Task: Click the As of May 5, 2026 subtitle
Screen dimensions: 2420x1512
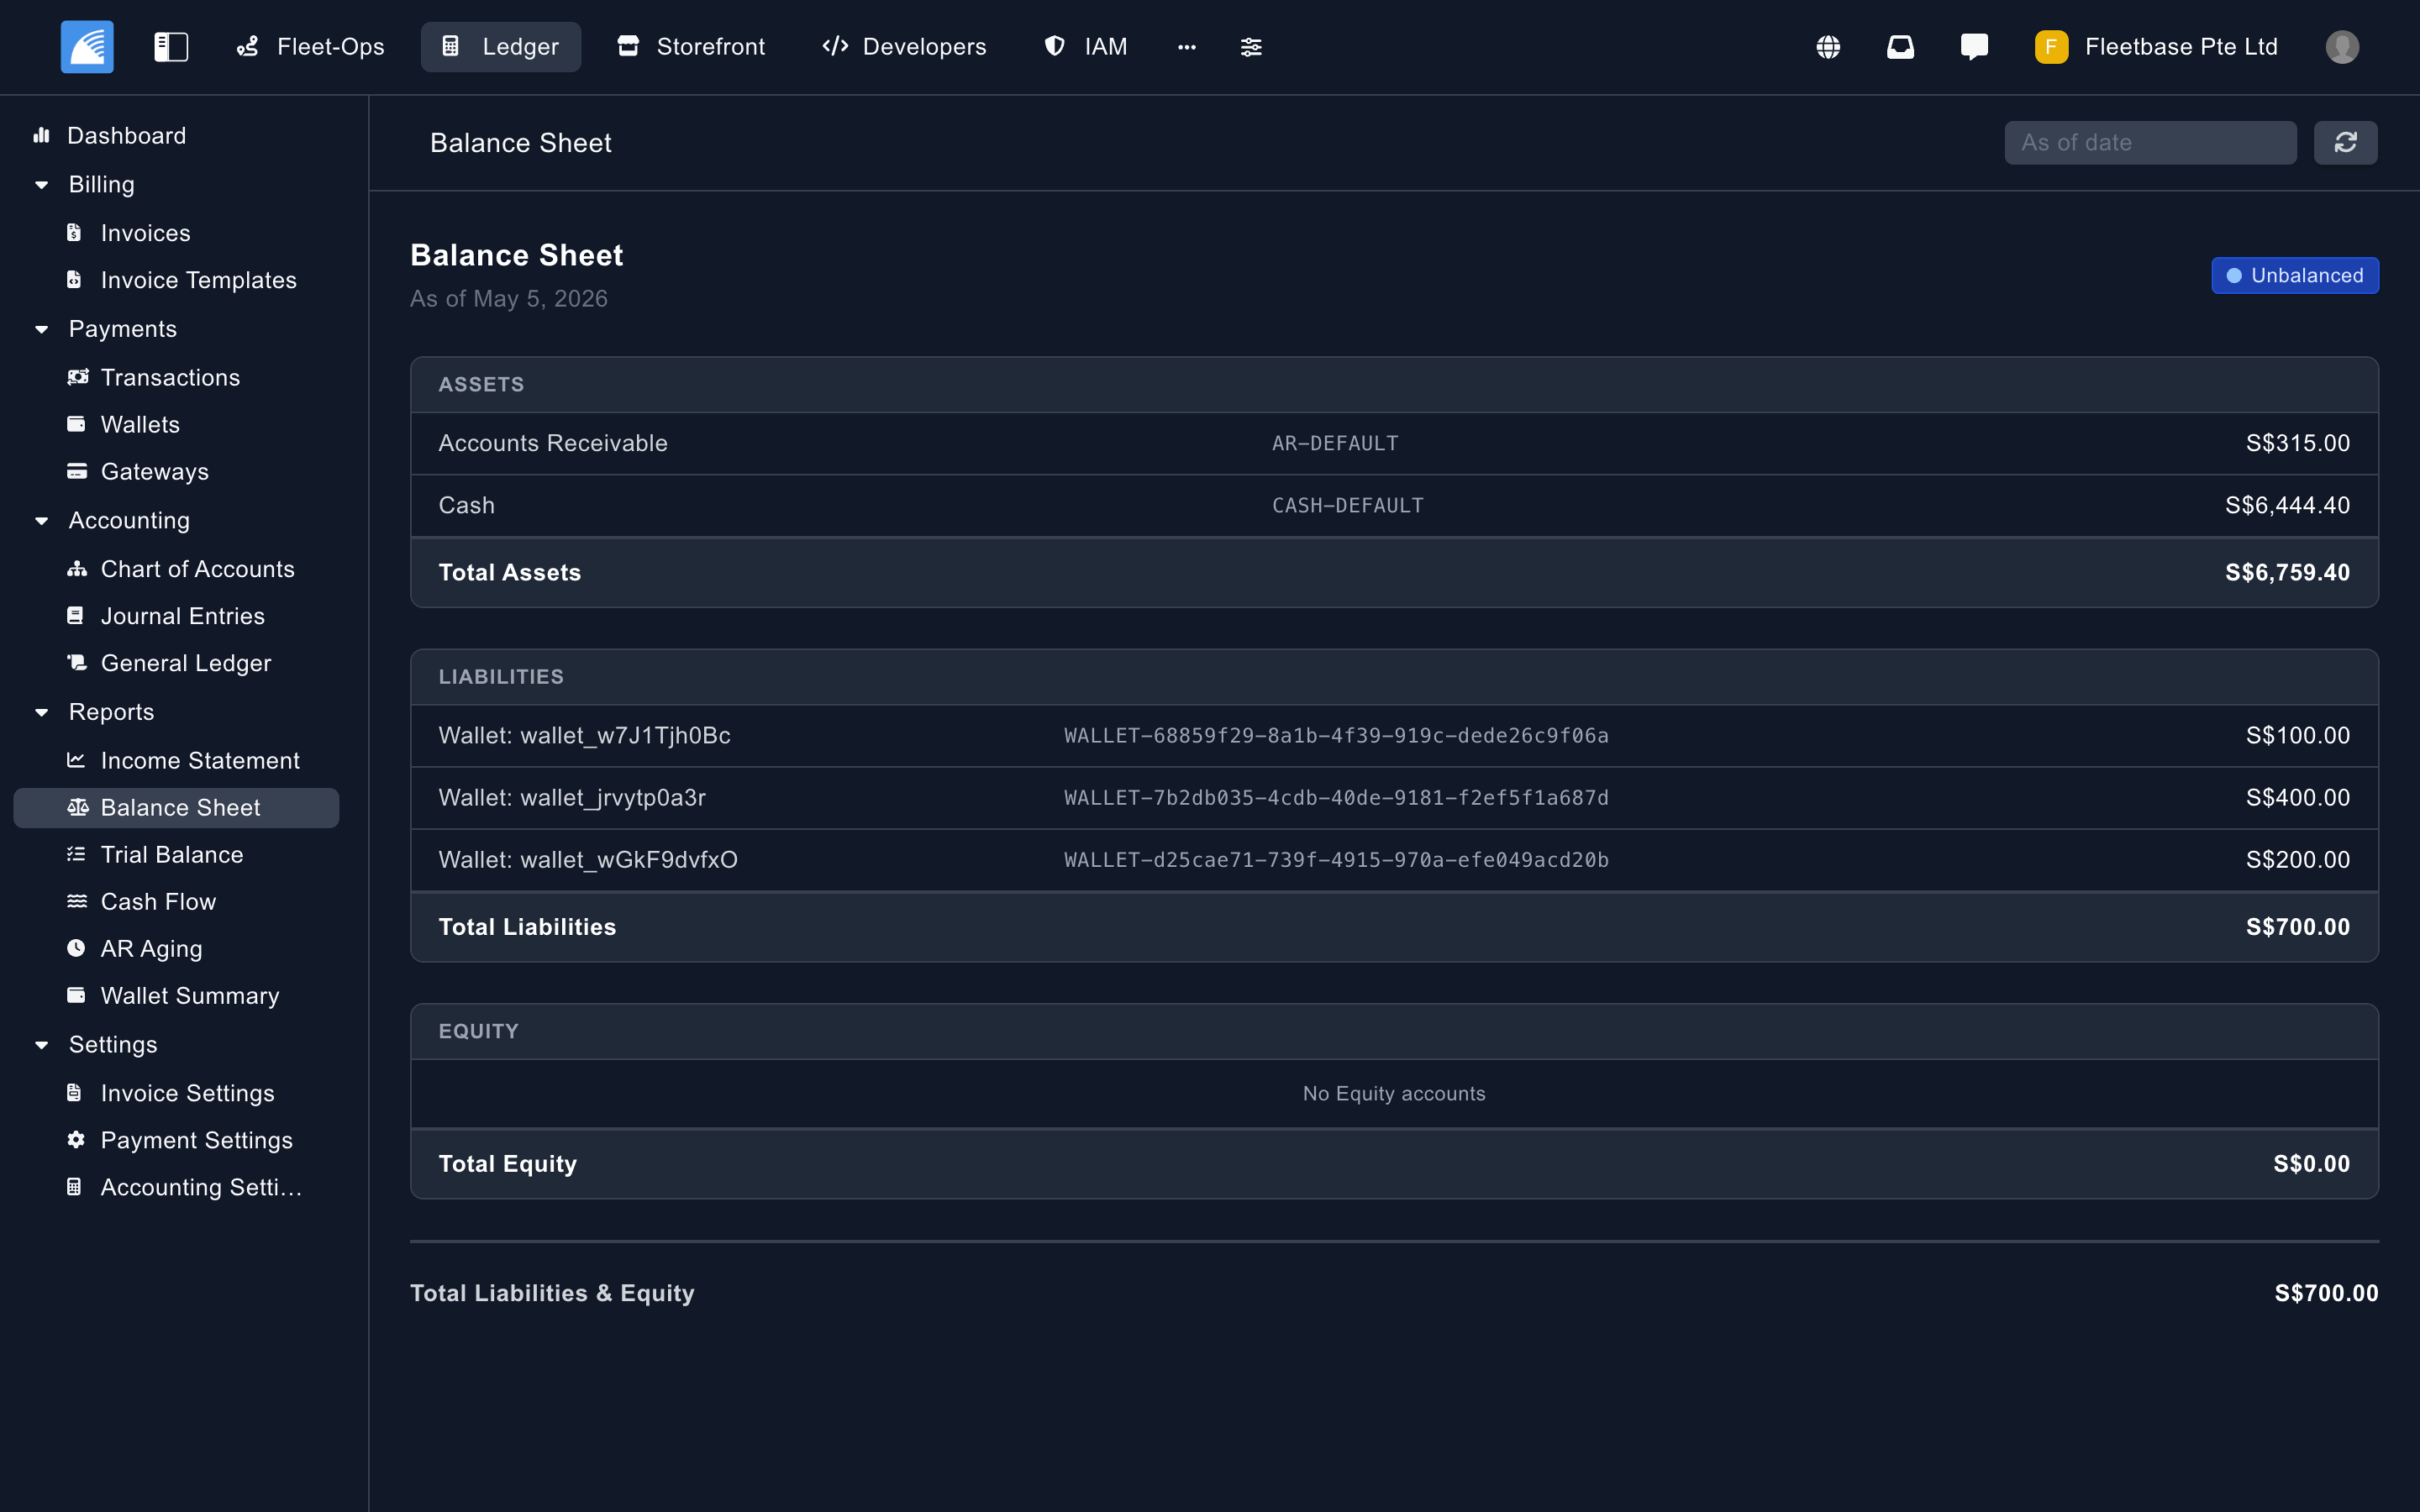Action: [x=509, y=299]
